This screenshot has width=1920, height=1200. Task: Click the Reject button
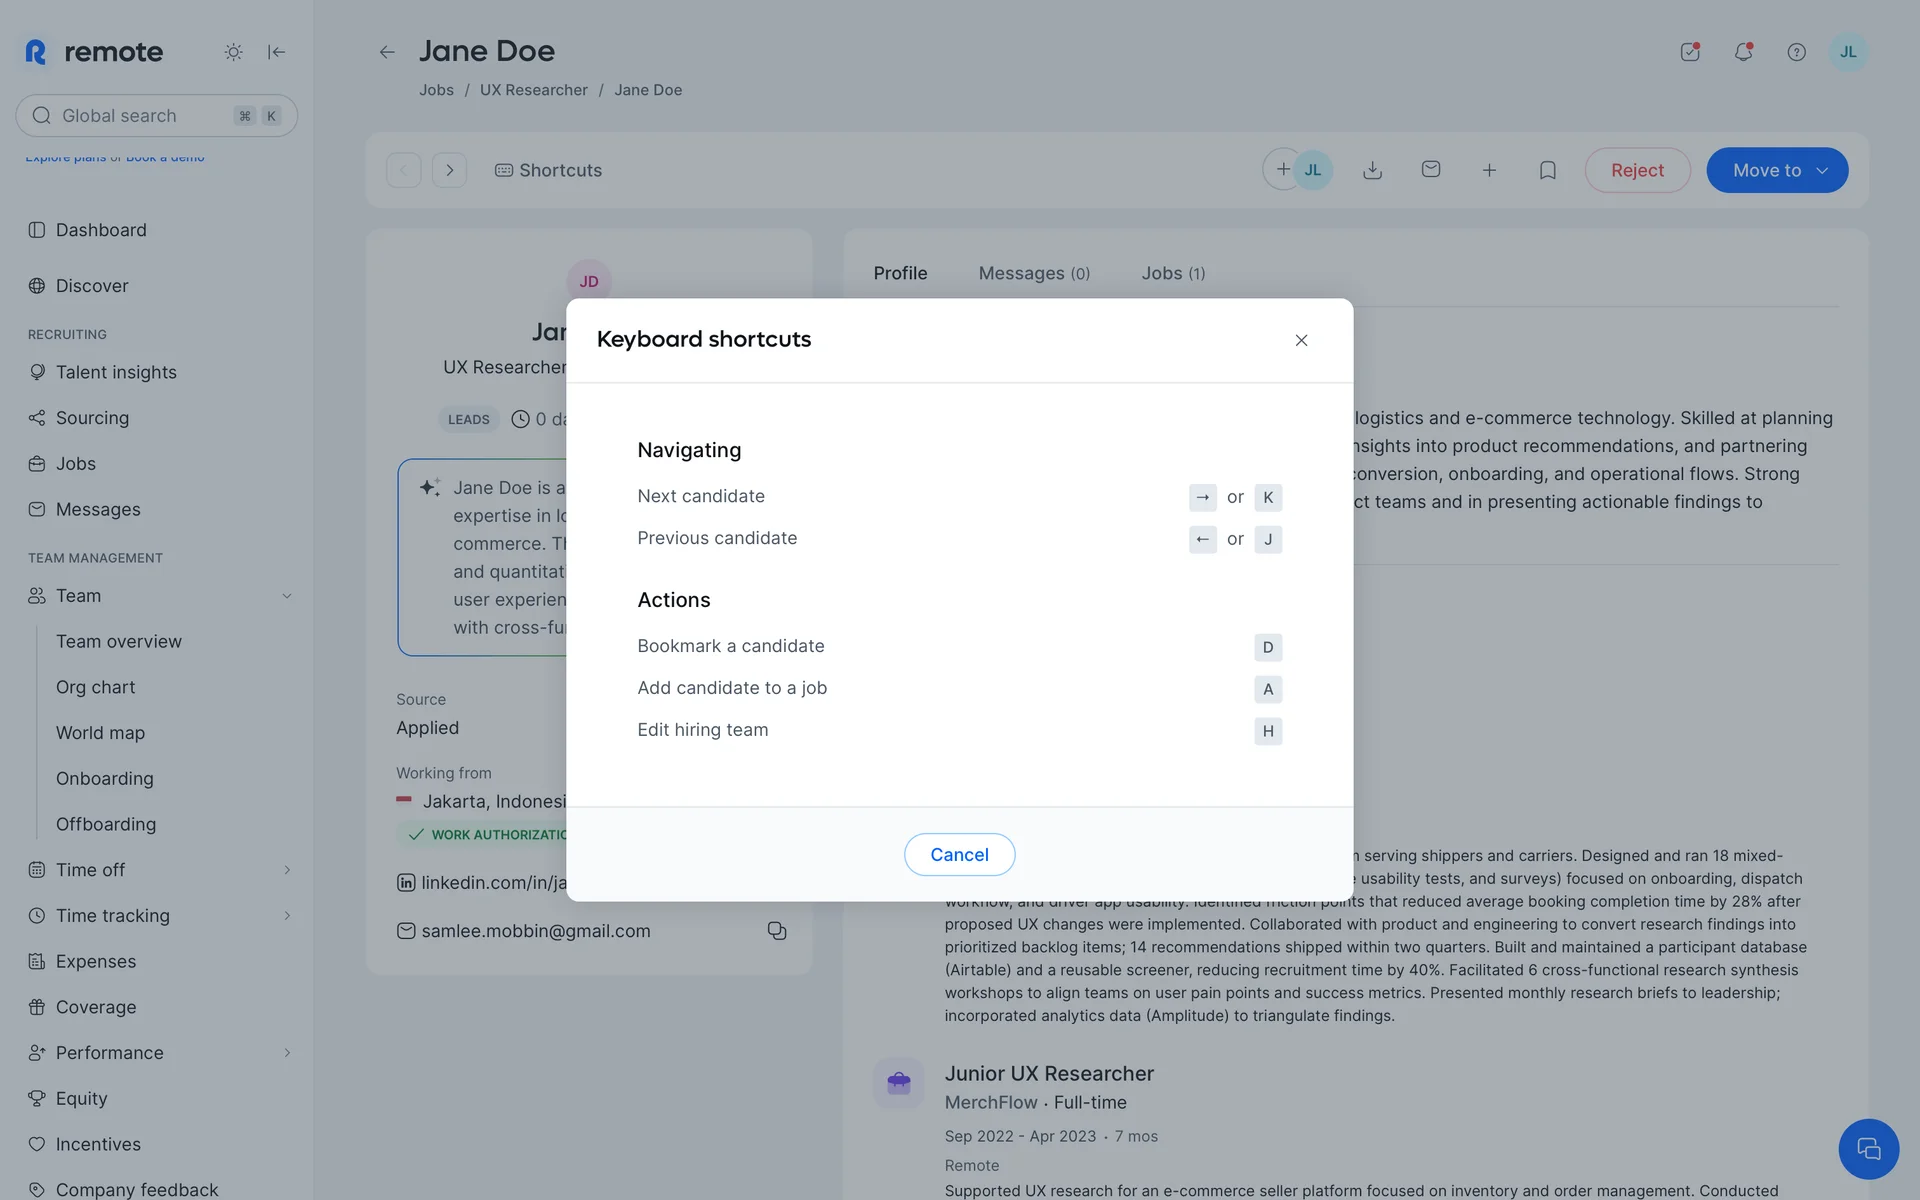(x=1637, y=170)
